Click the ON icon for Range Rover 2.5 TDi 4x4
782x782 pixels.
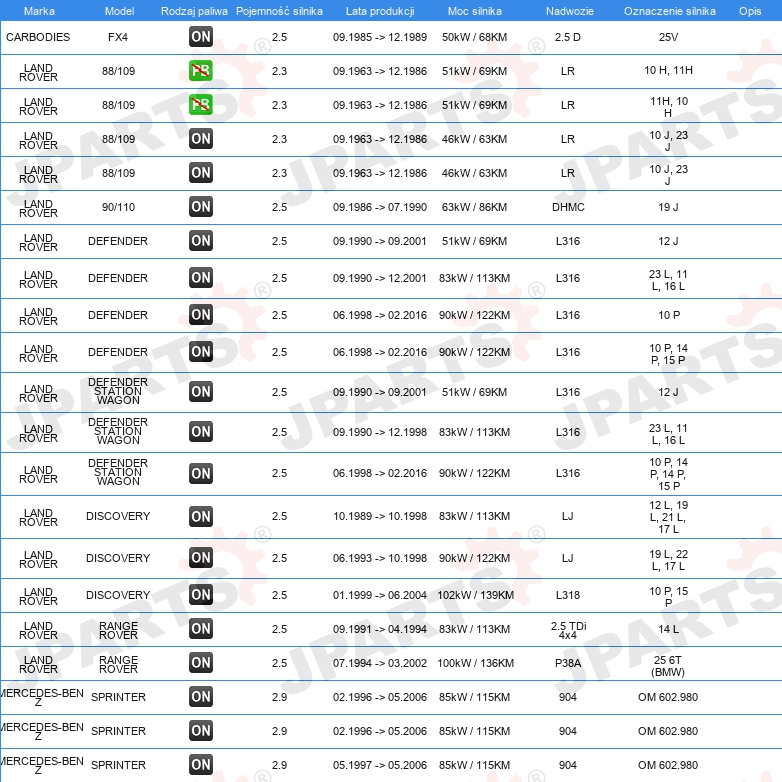coord(200,628)
